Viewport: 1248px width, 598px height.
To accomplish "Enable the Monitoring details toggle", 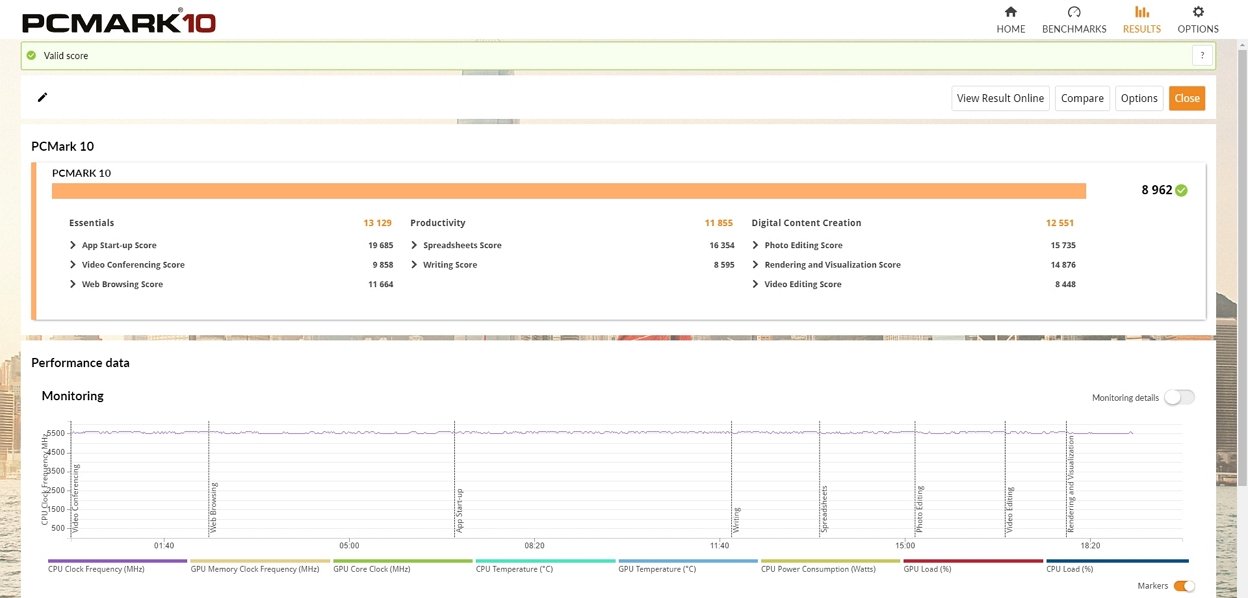I will pyautogui.click(x=1178, y=397).
